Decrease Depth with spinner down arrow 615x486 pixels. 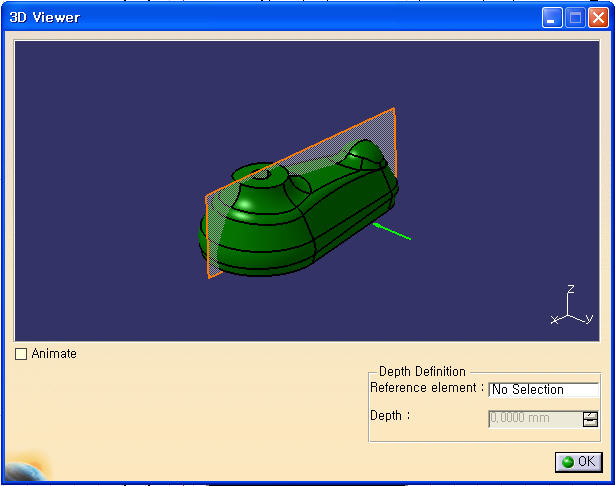click(x=591, y=424)
